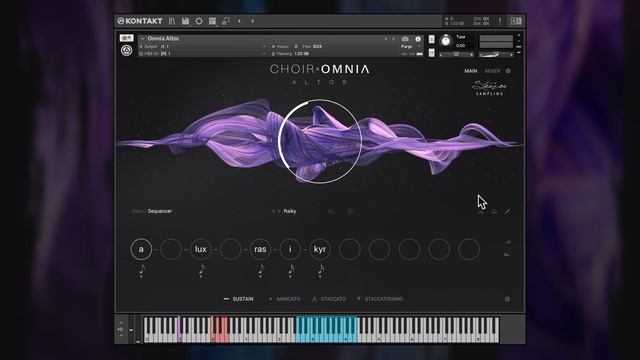Switch to the Sequencer tab
Screen dimensions: 640x360
(x=160, y=211)
